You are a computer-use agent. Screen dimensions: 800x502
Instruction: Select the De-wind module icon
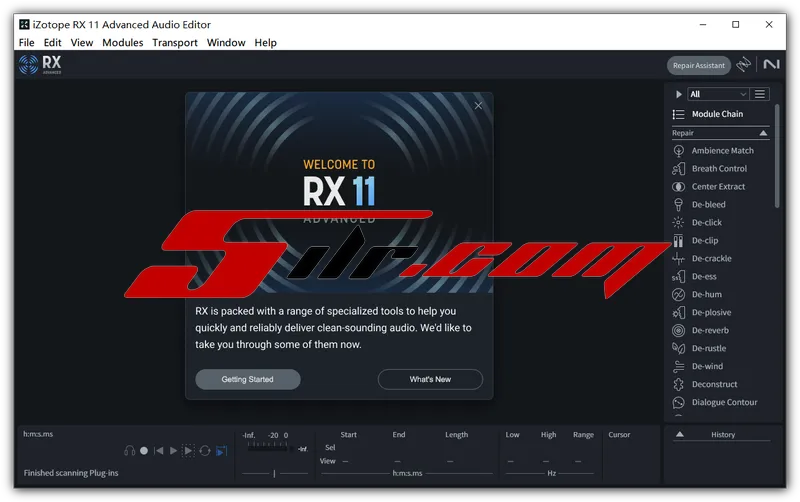tap(679, 366)
